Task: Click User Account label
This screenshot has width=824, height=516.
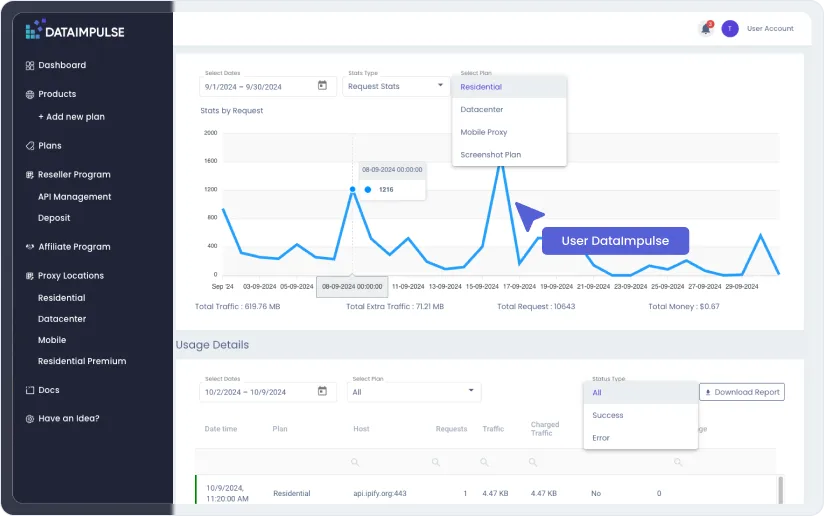Action: coord(770,28)
